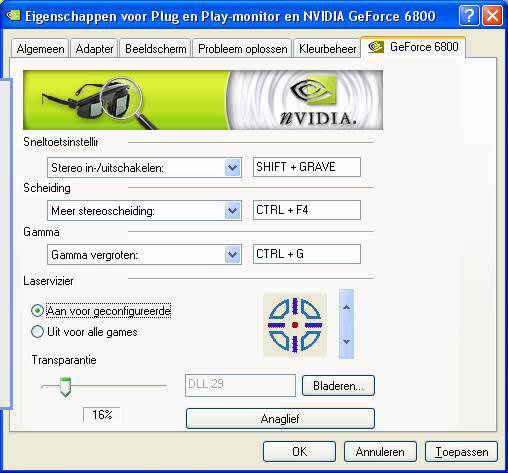
Task: Click the Bladeren... button
Action: [x=338, y=386]
